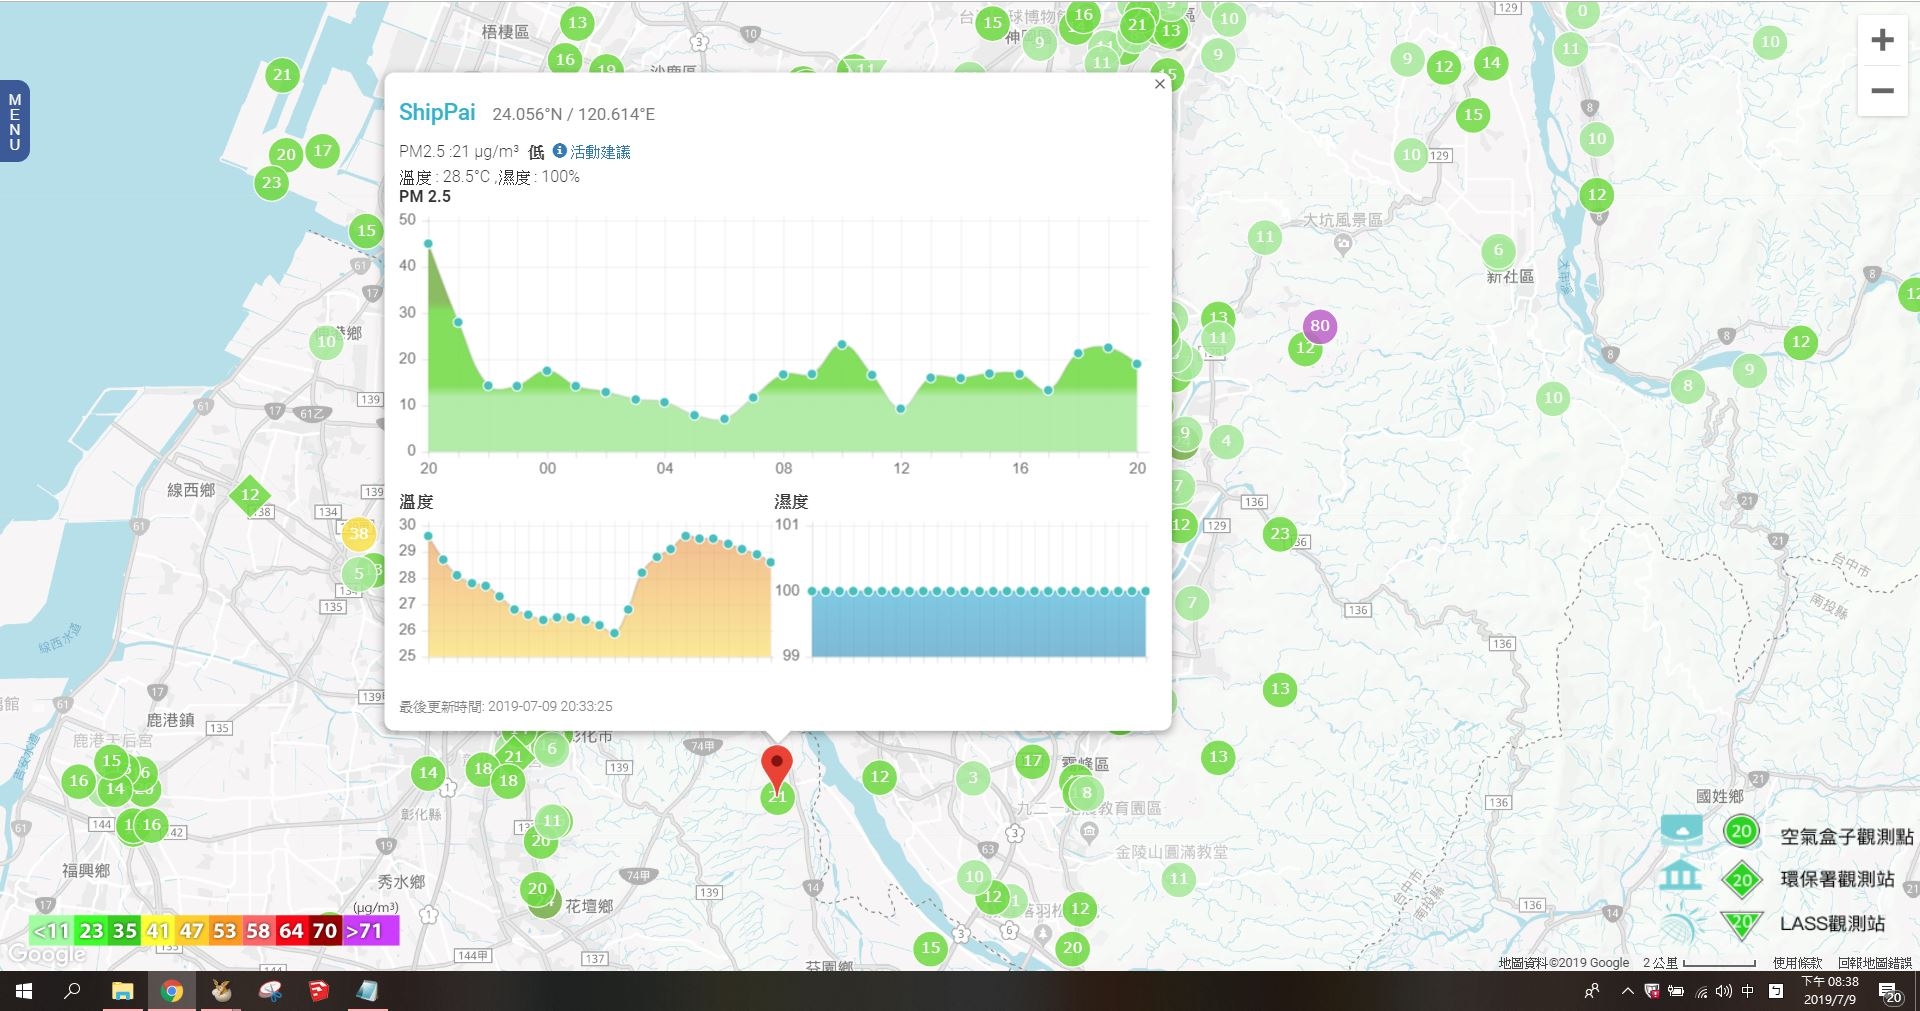Click the red 64 legend swatch

pos(291,931)
